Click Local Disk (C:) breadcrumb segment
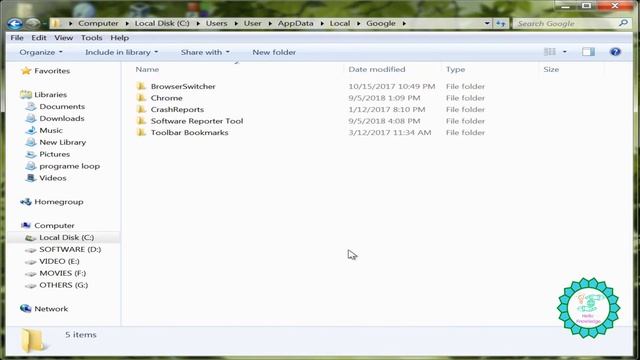Image resolution: width=640 pixels, height=360 pixels. coord(162,23)
